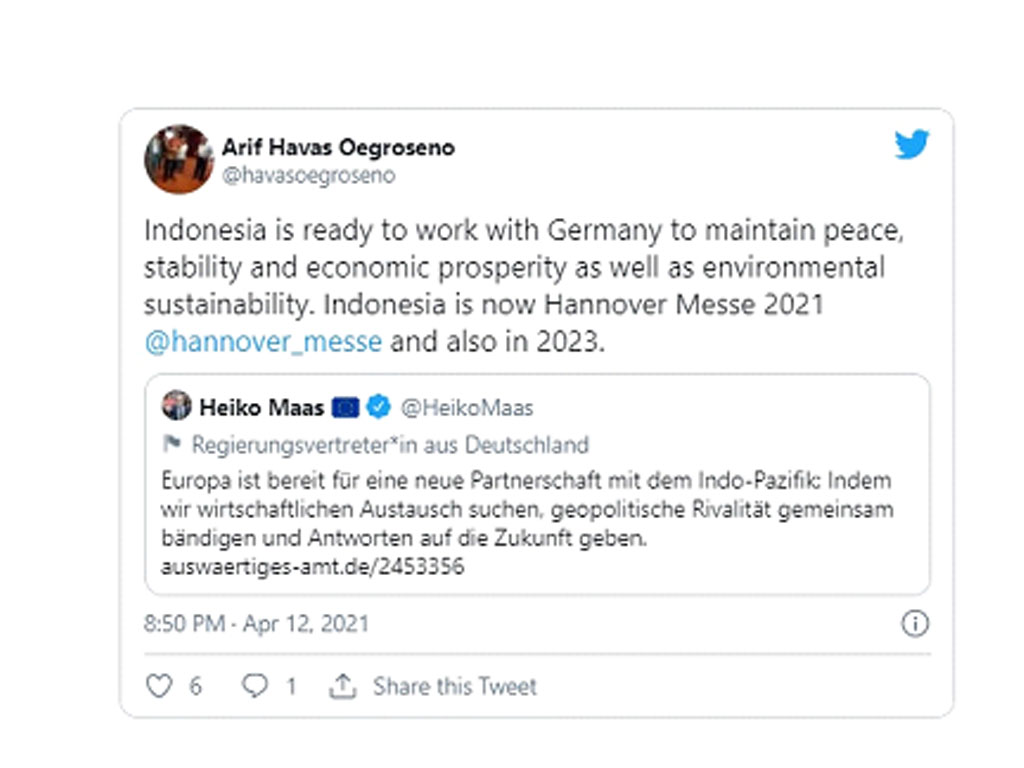Click the Twitter bird logo
Image resolution: width=1024 pixels, height=768 pixels.
(912, 144)
